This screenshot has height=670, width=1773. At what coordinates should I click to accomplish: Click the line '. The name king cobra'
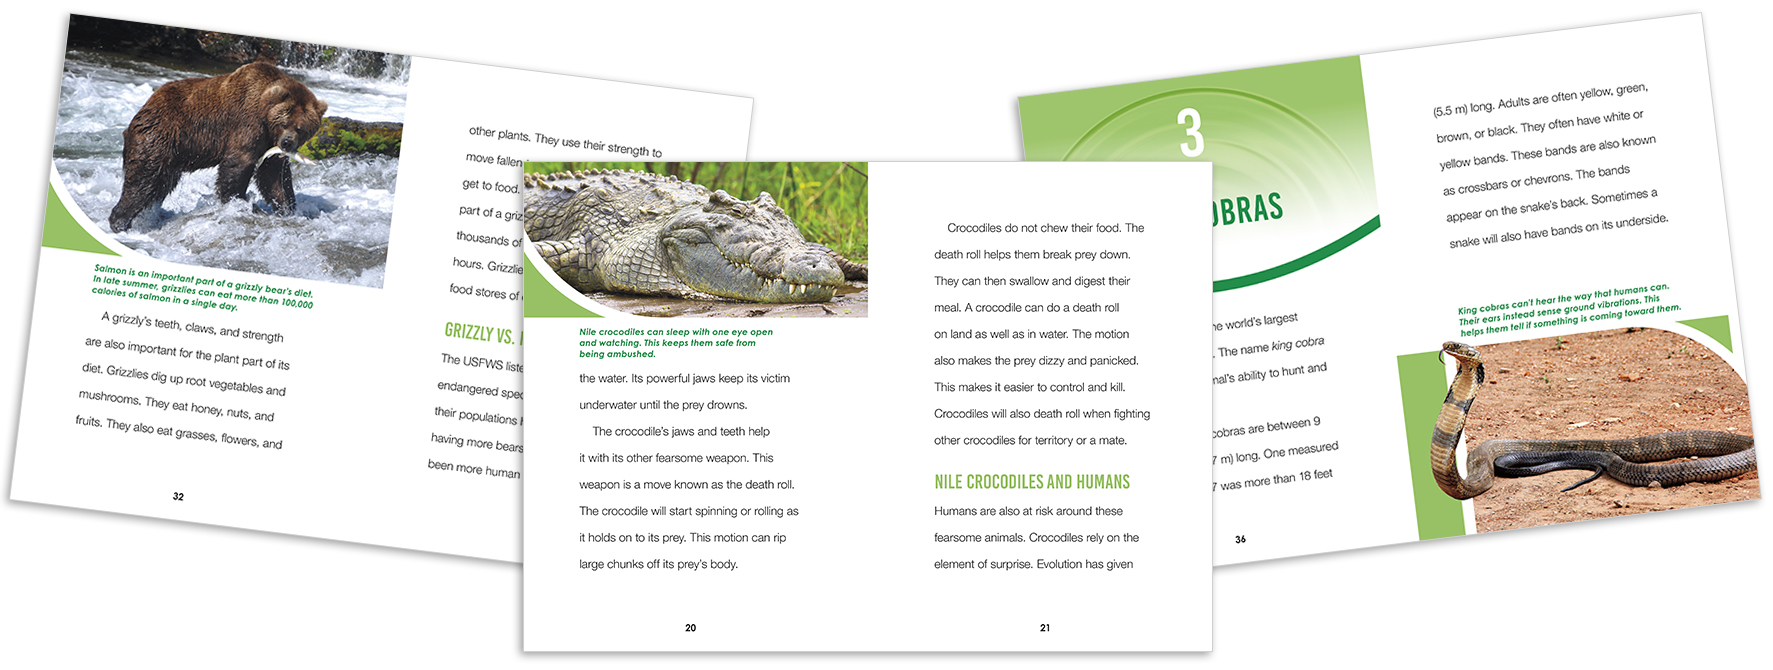[x=1270, y=347]
